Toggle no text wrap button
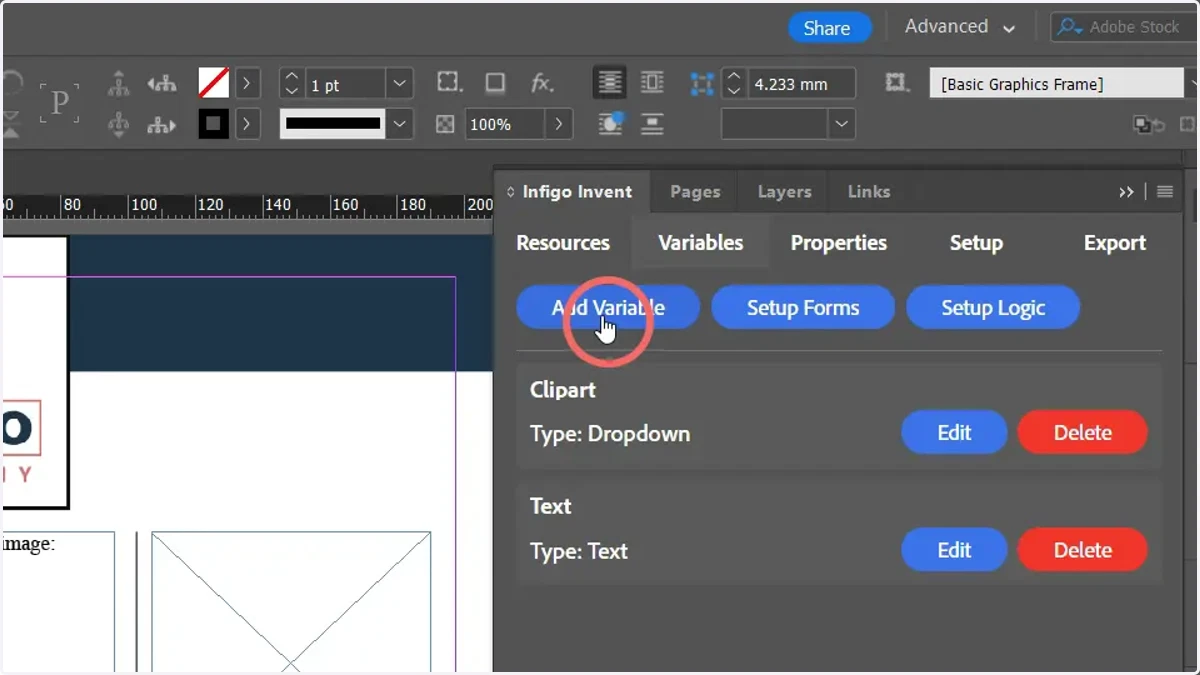Screen dimensions: 1200x675 (609, 83)
